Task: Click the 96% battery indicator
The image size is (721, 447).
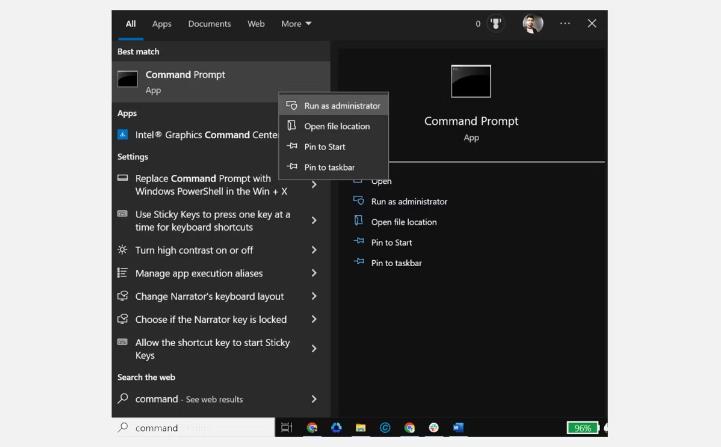Action: [583, 428]
